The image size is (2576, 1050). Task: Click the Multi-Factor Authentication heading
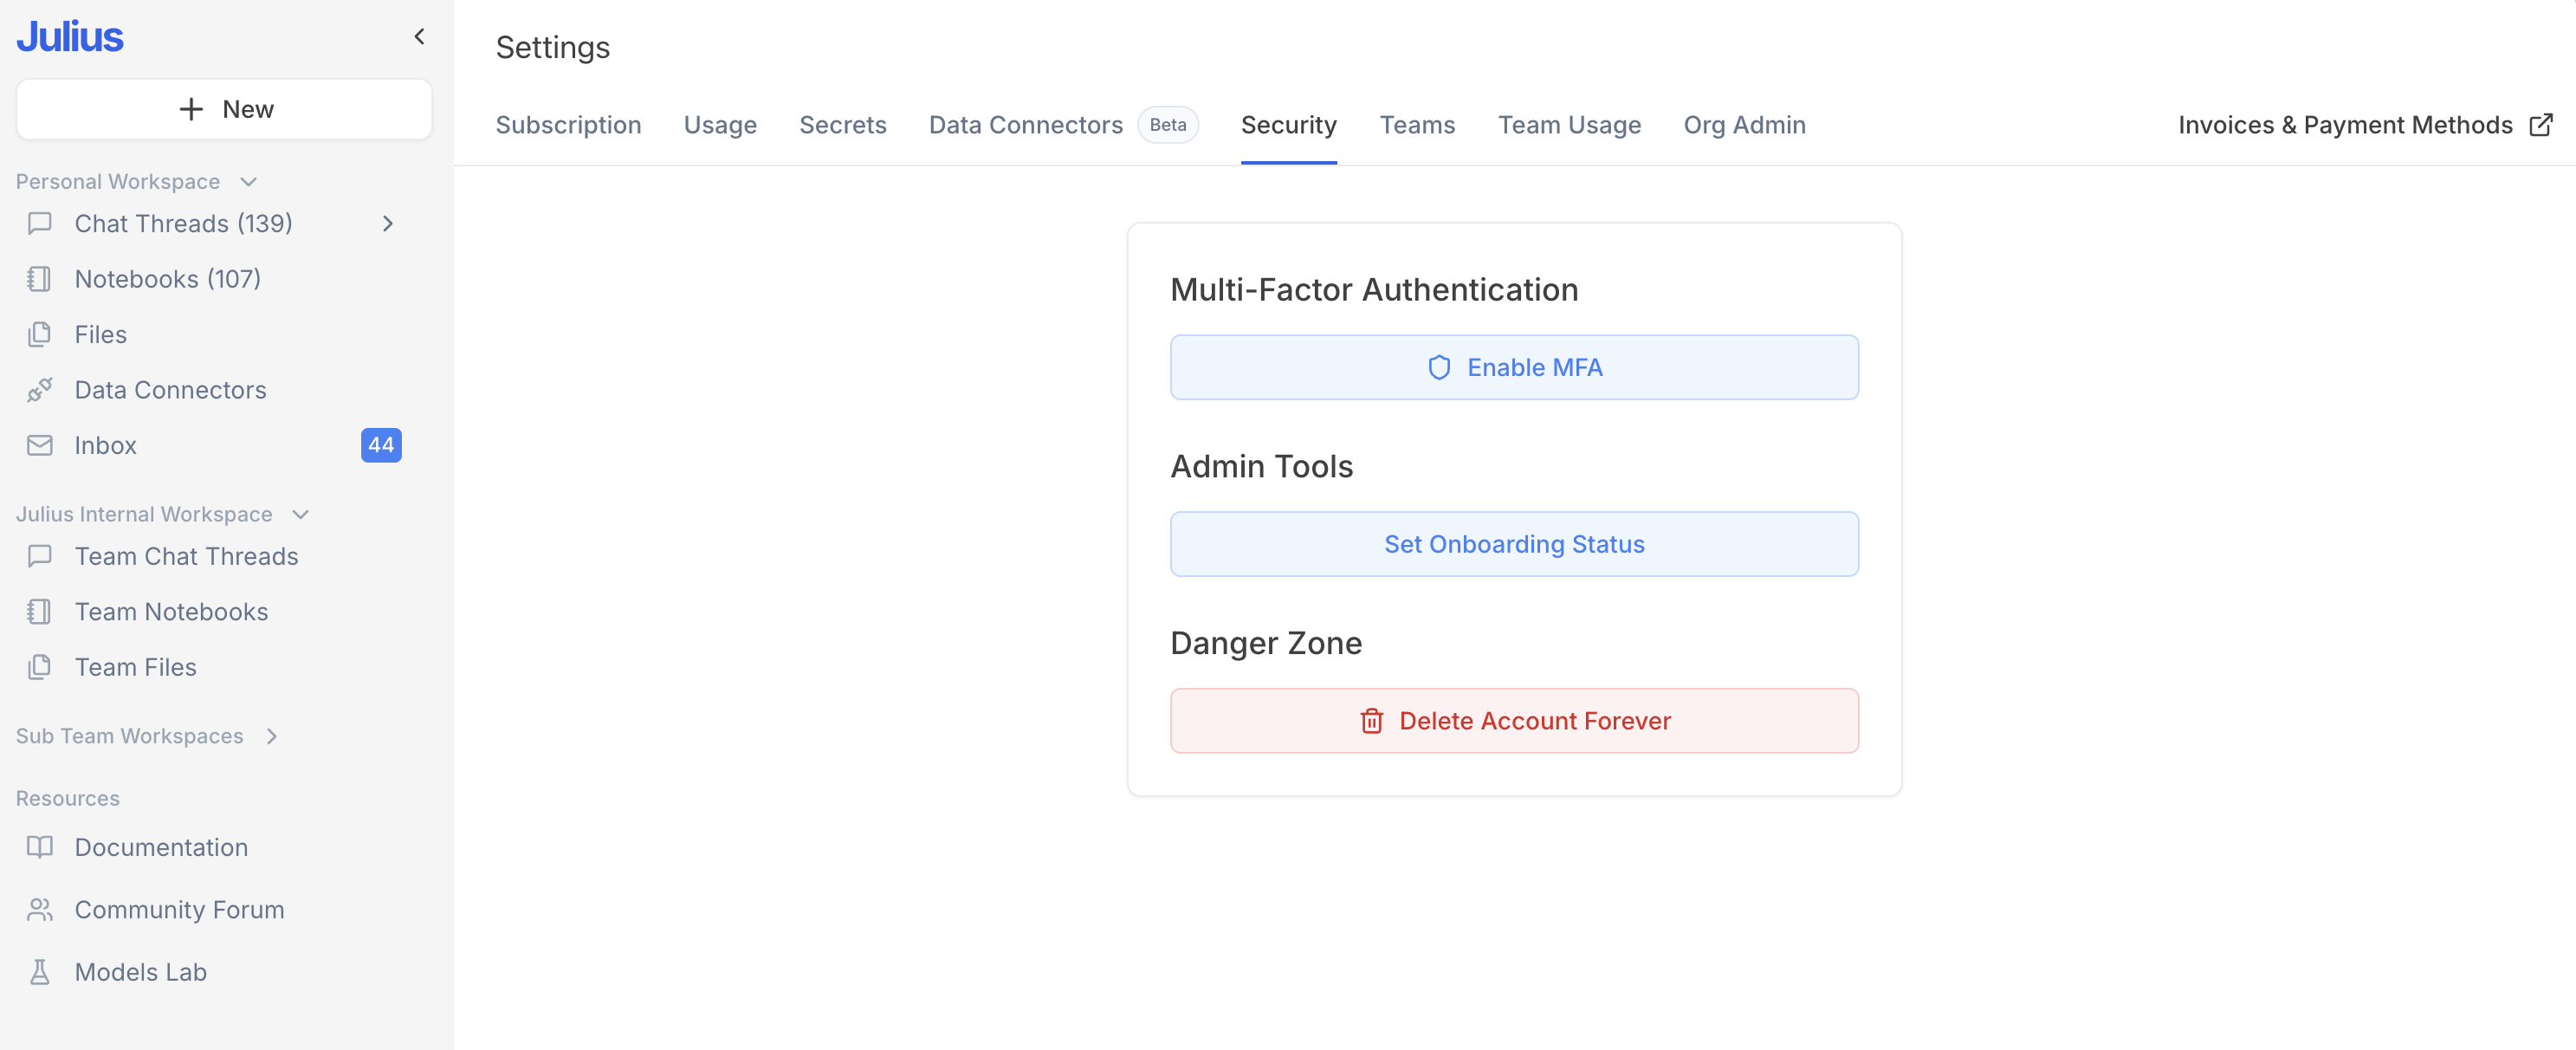click(1374, 290)
